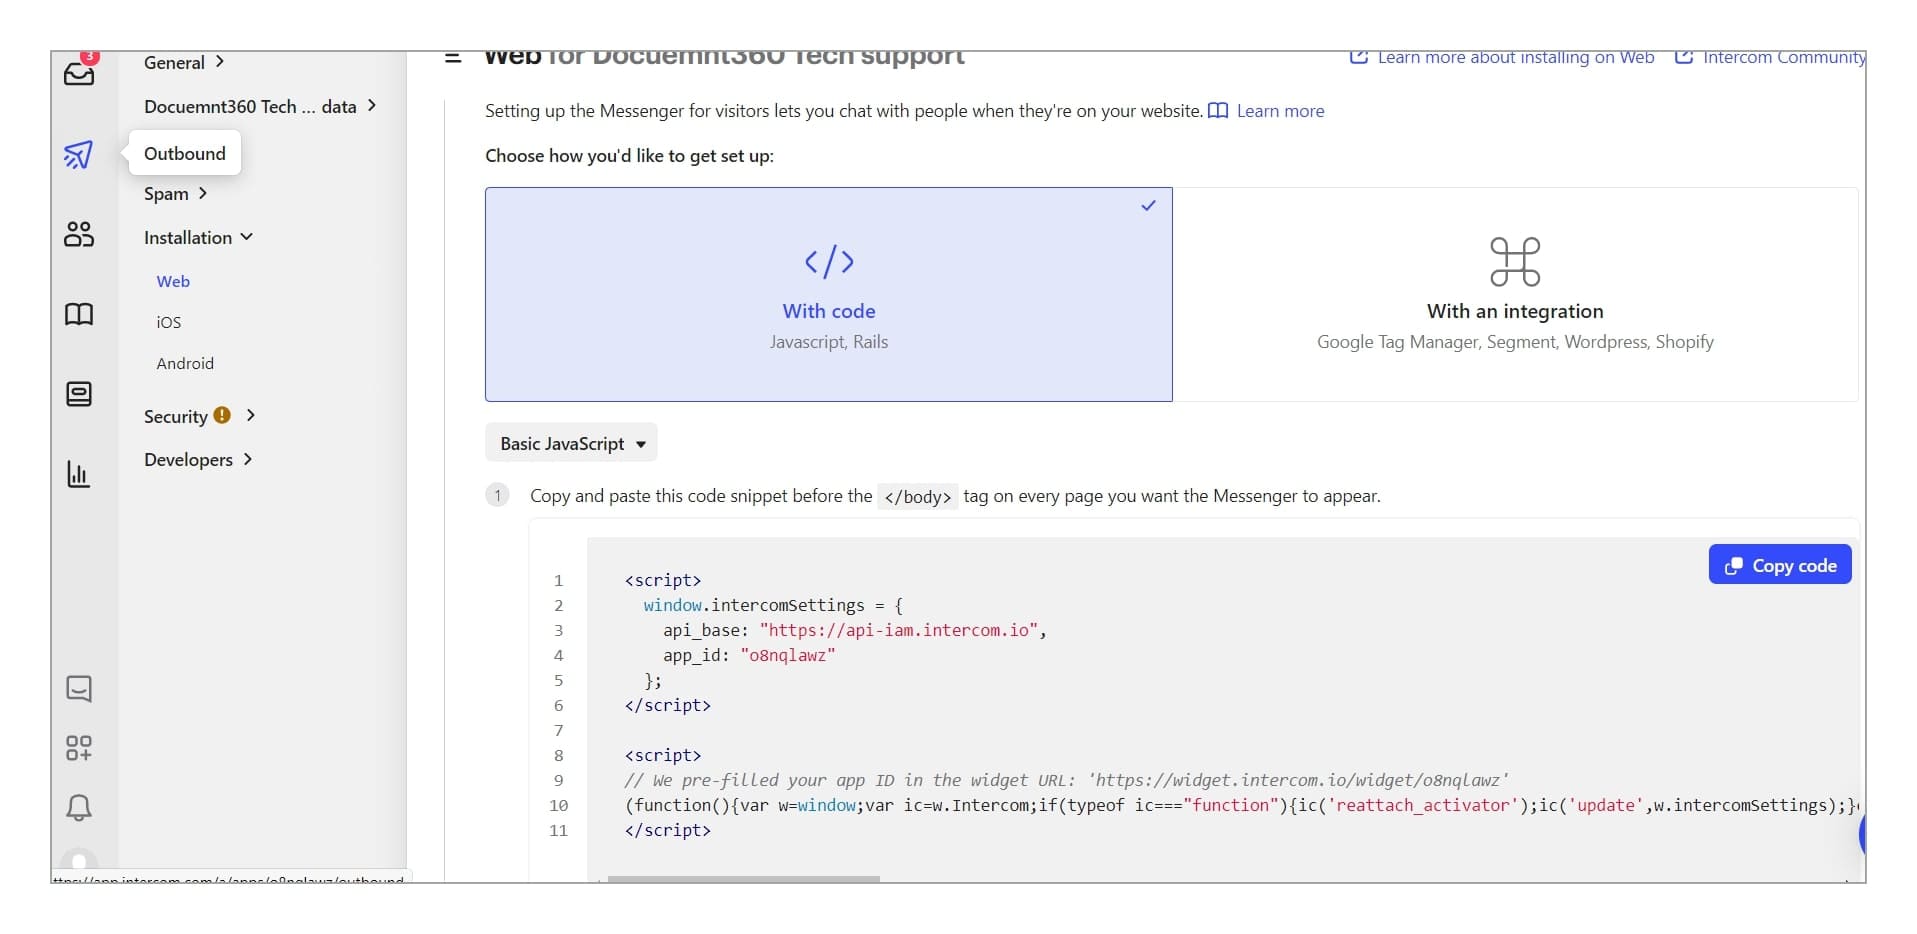Choose the With an integration option

pyautogui.click(x=1515, y=294)
